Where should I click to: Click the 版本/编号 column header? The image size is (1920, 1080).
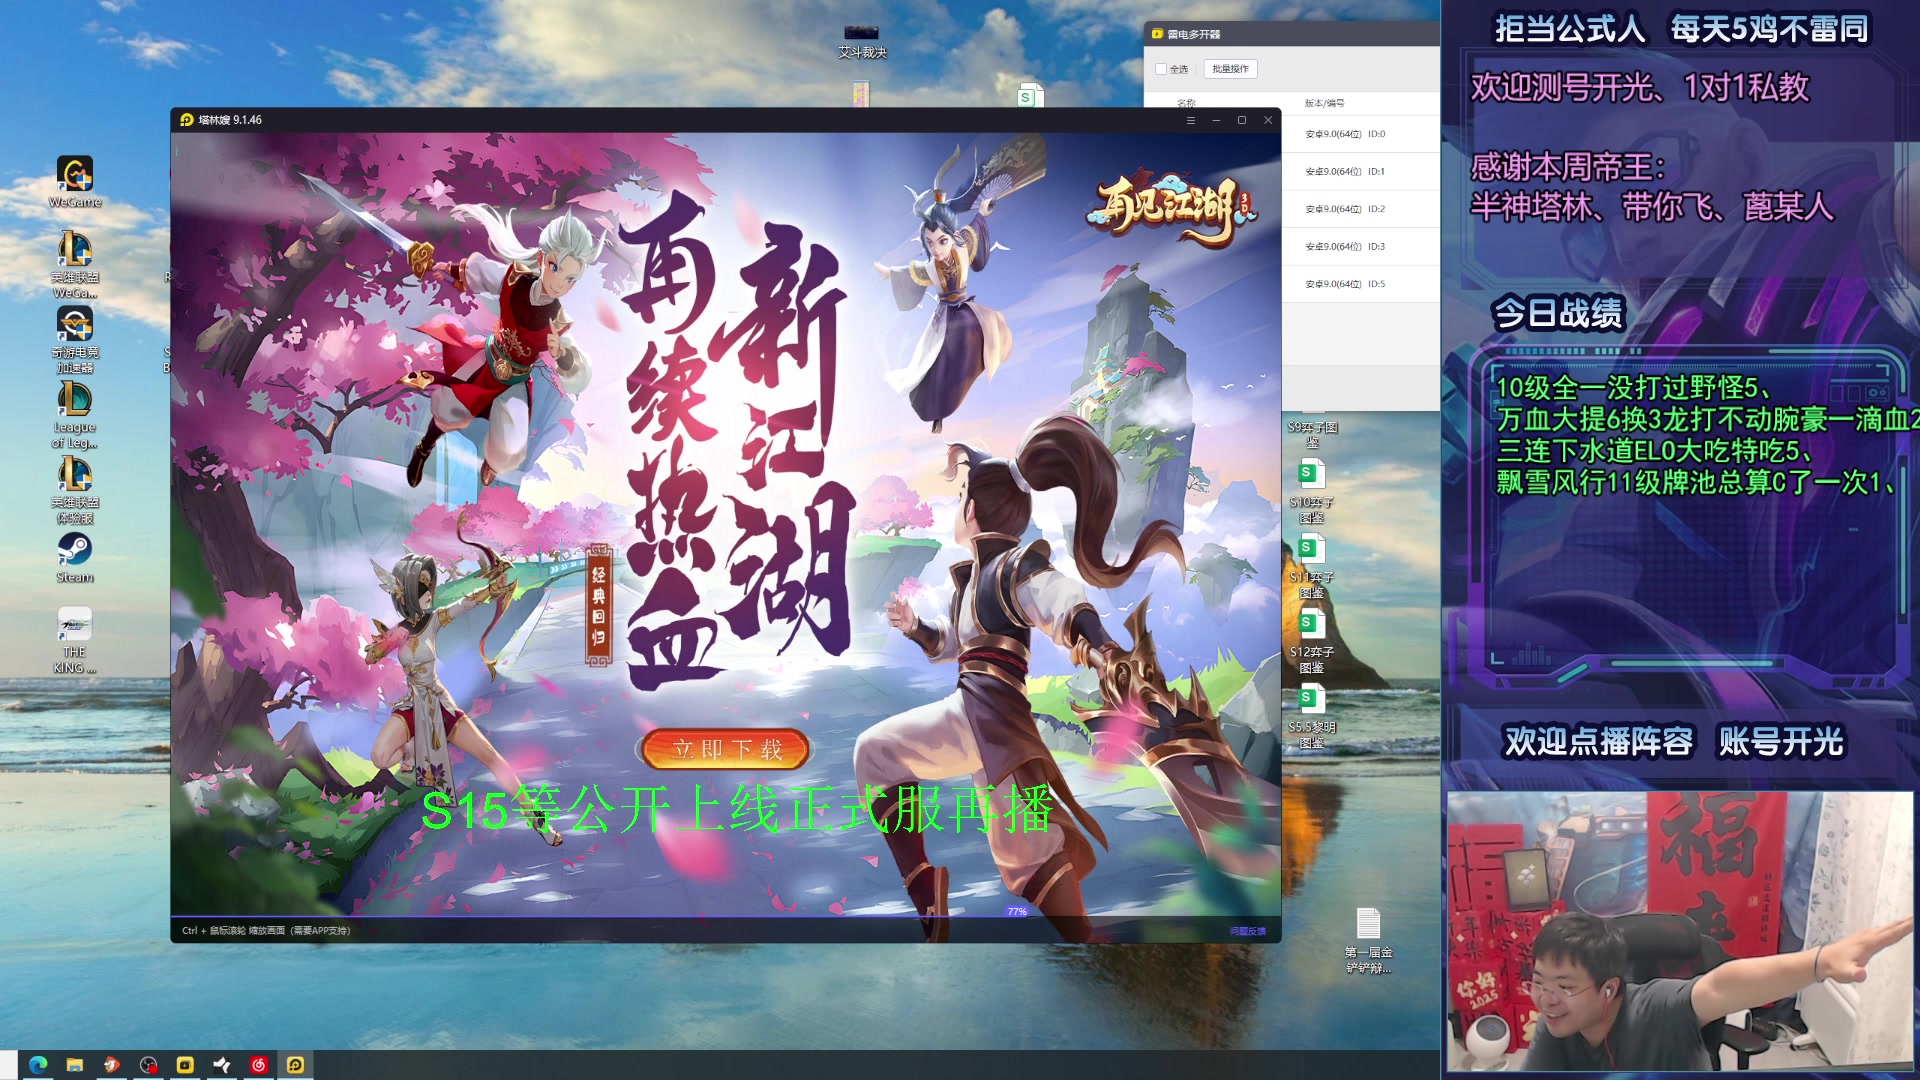click(x=1324, y=103)
